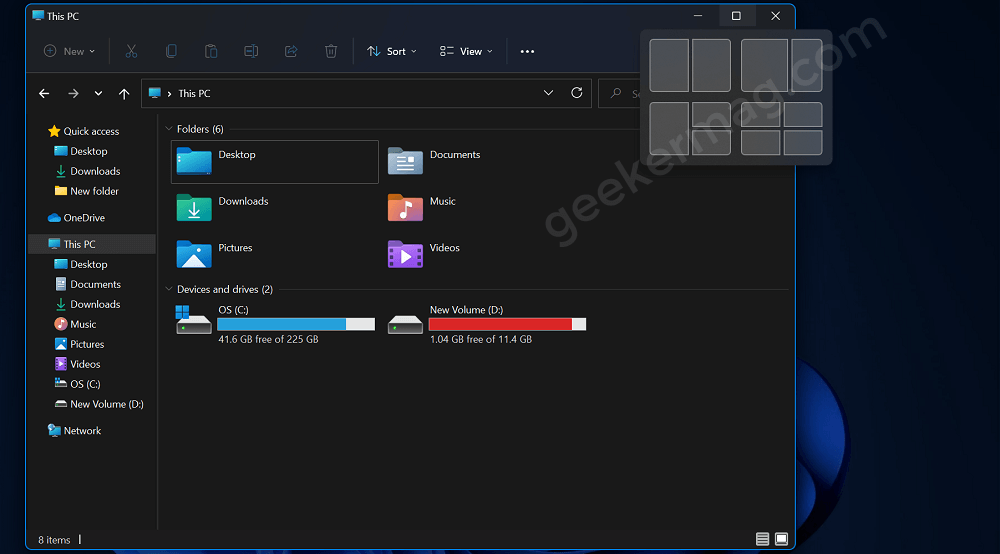This screenshot has width=1000, height=554.
Task: Select This PC in navigation pane
Action: point(92,244)
